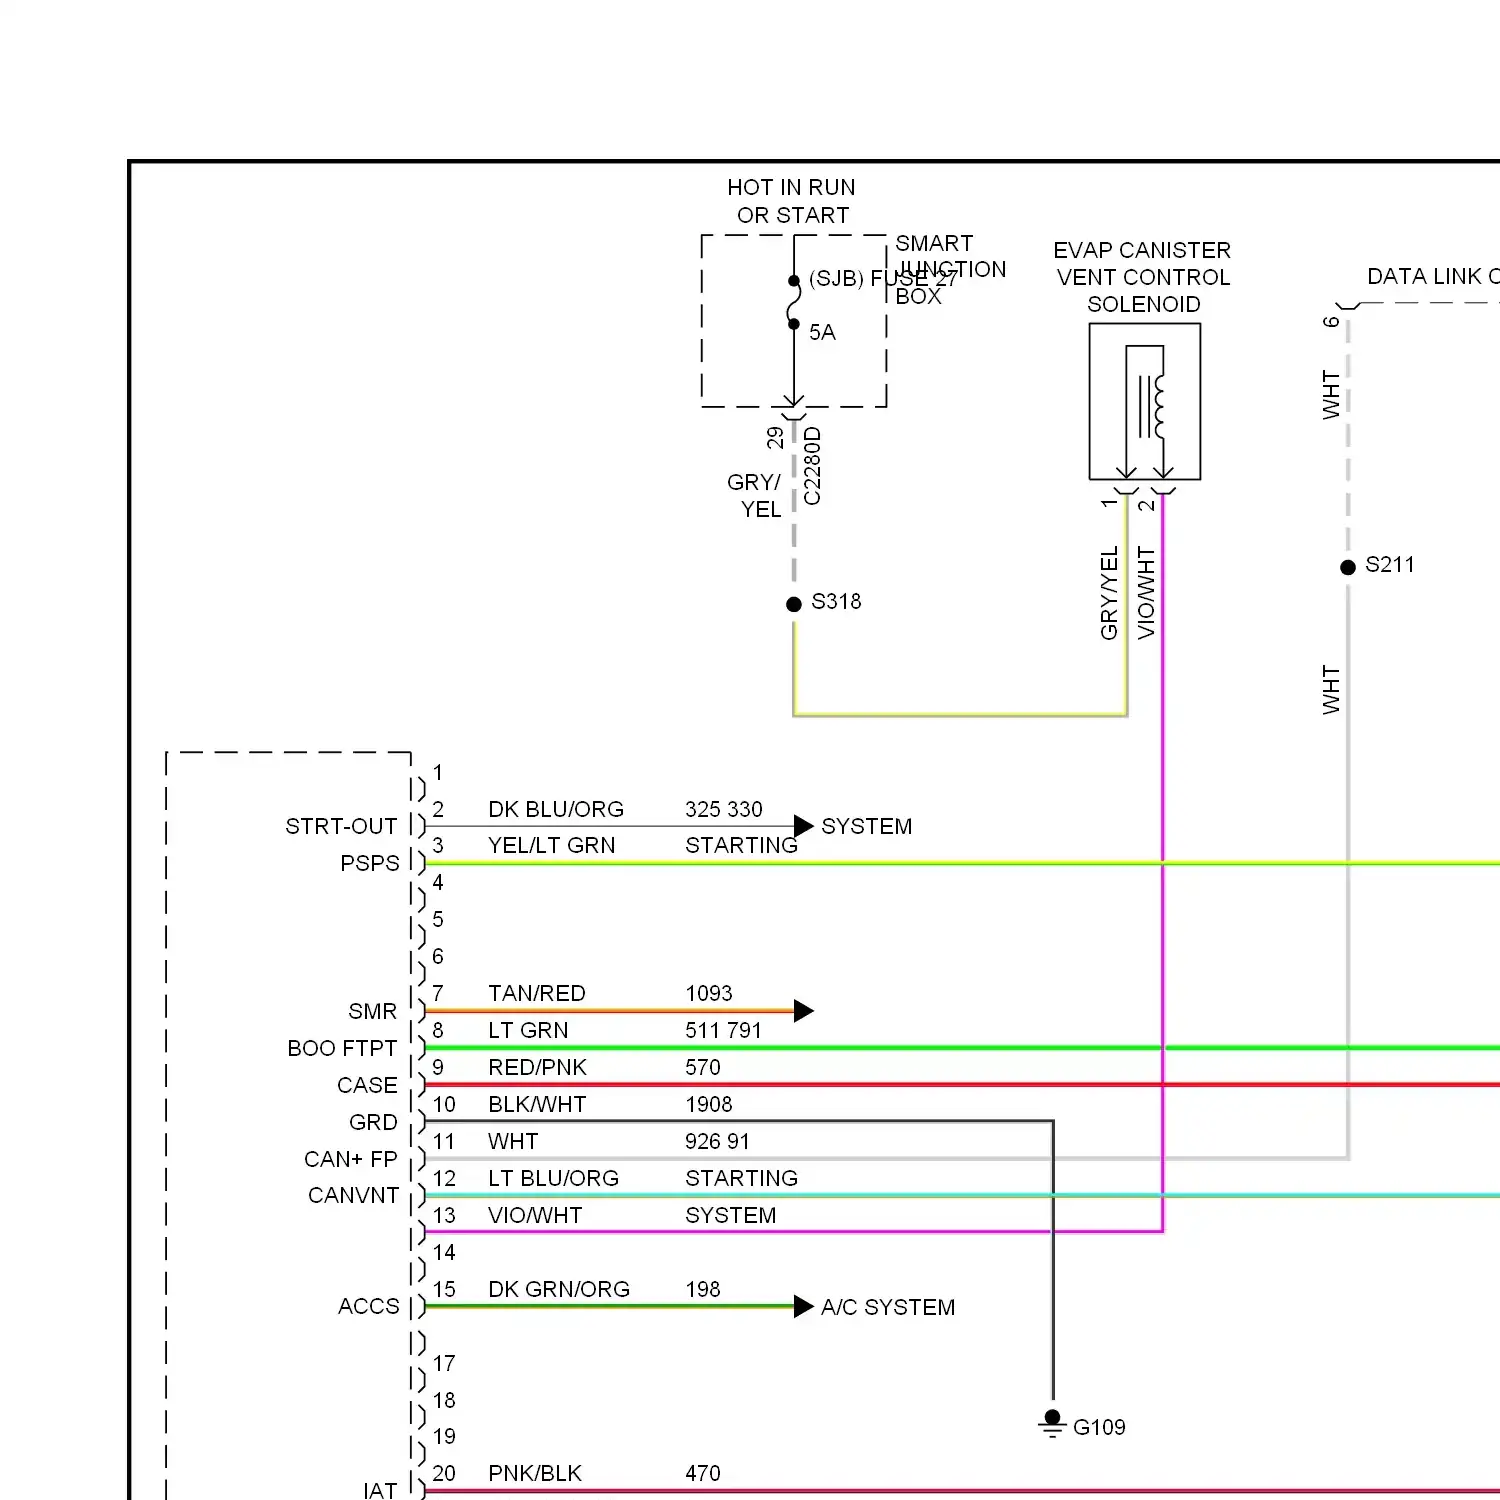Viewport: 1500px width, 1500px height.
Task: Click the LT BLU/ORG wire color text
Action: 553,1178
